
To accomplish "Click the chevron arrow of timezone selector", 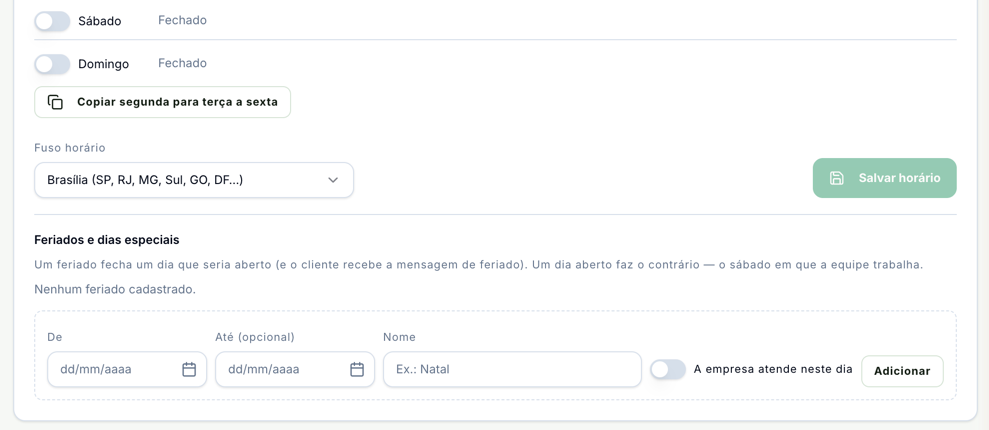I will click(333, 180).
